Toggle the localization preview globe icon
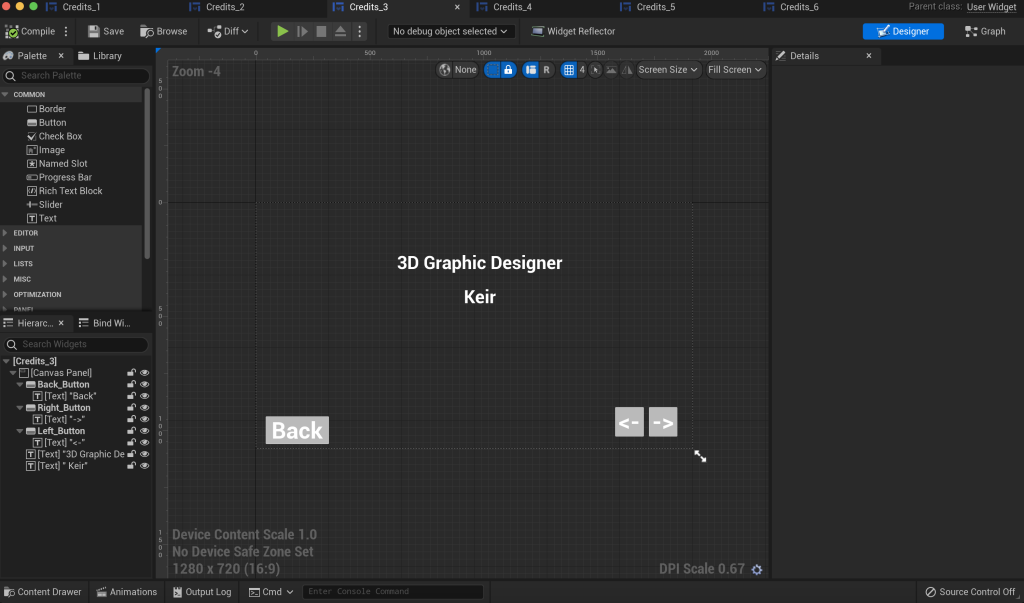 point(445,70)
